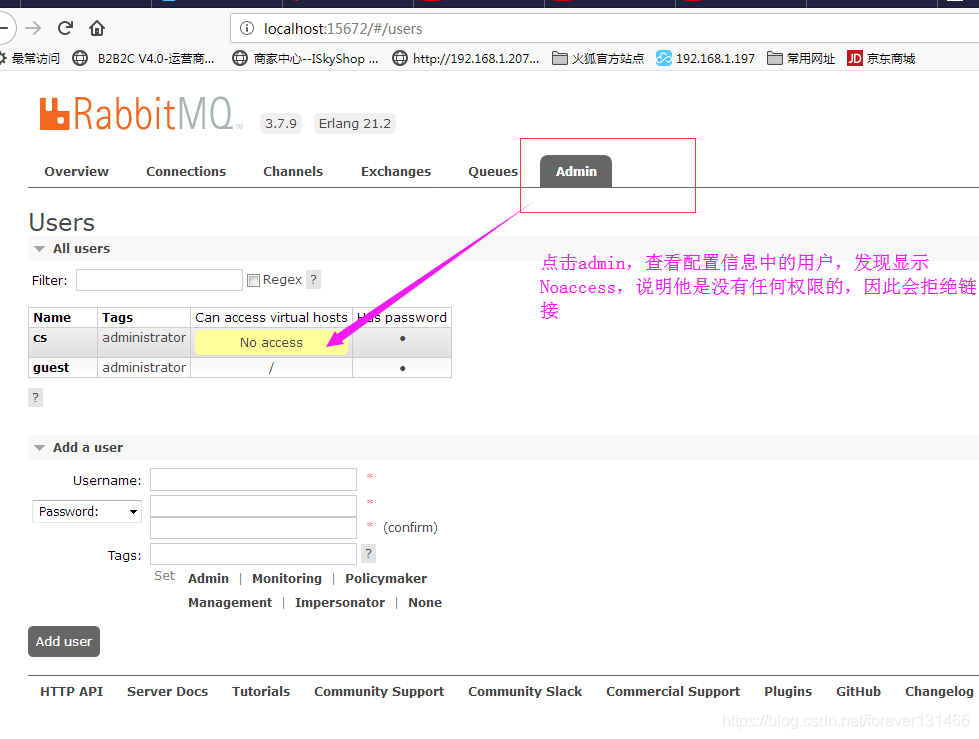Switch to the Queues tab
Viewport: 979px width, 739px height.
point(493,172)
